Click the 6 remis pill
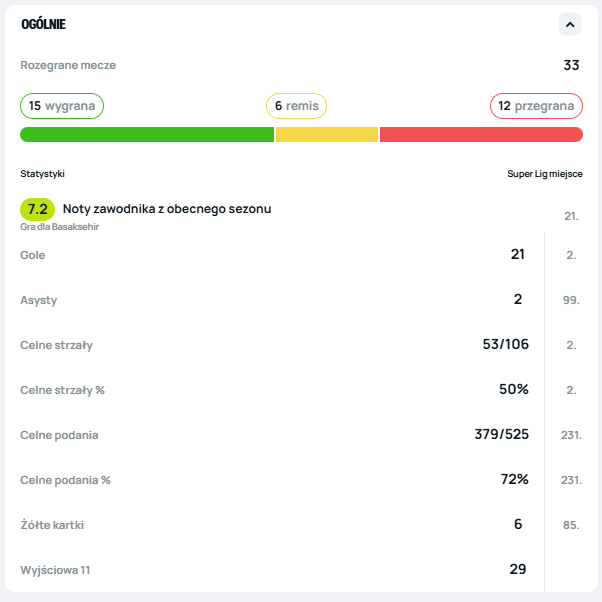The width and height of the screenshot is (602, 602). (296, 106)
